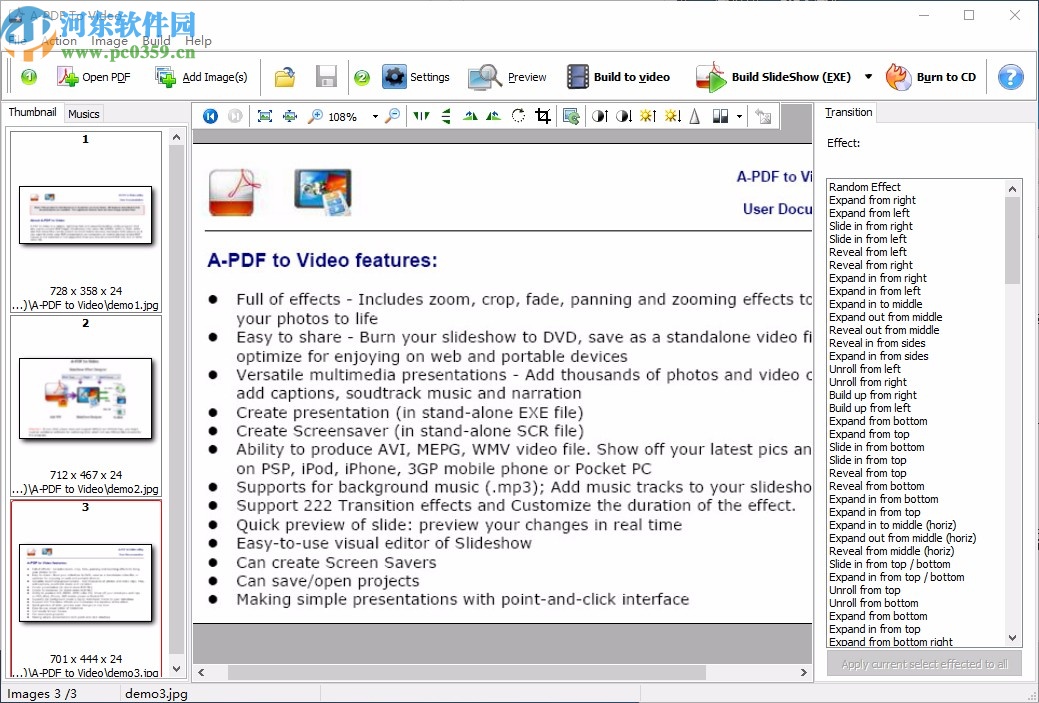Select the Reveal from top transition

(867, 473)
